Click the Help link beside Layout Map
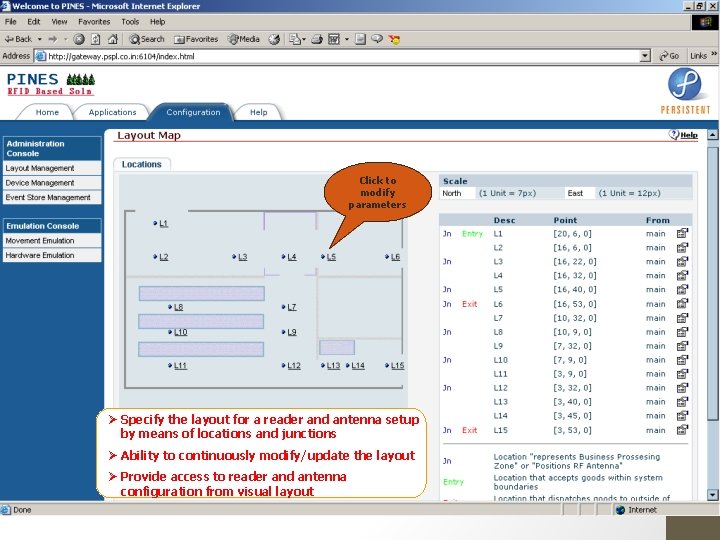The image size is (720, 540). [x=684, y=135]
